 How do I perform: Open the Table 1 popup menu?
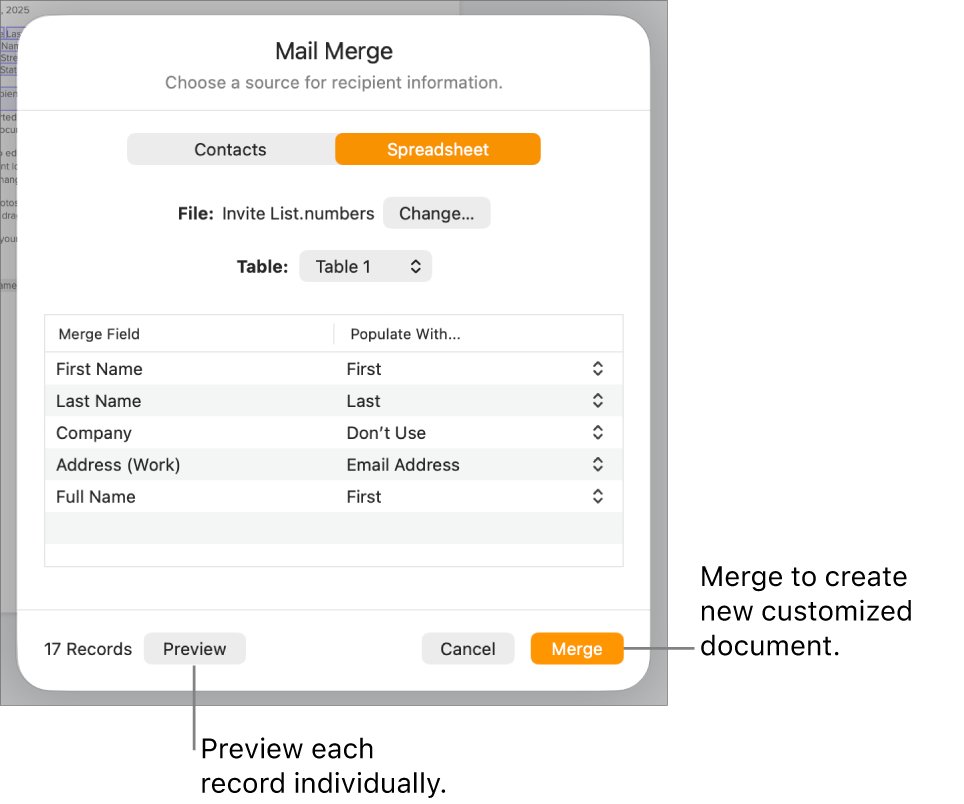click(x=365, y=266)
